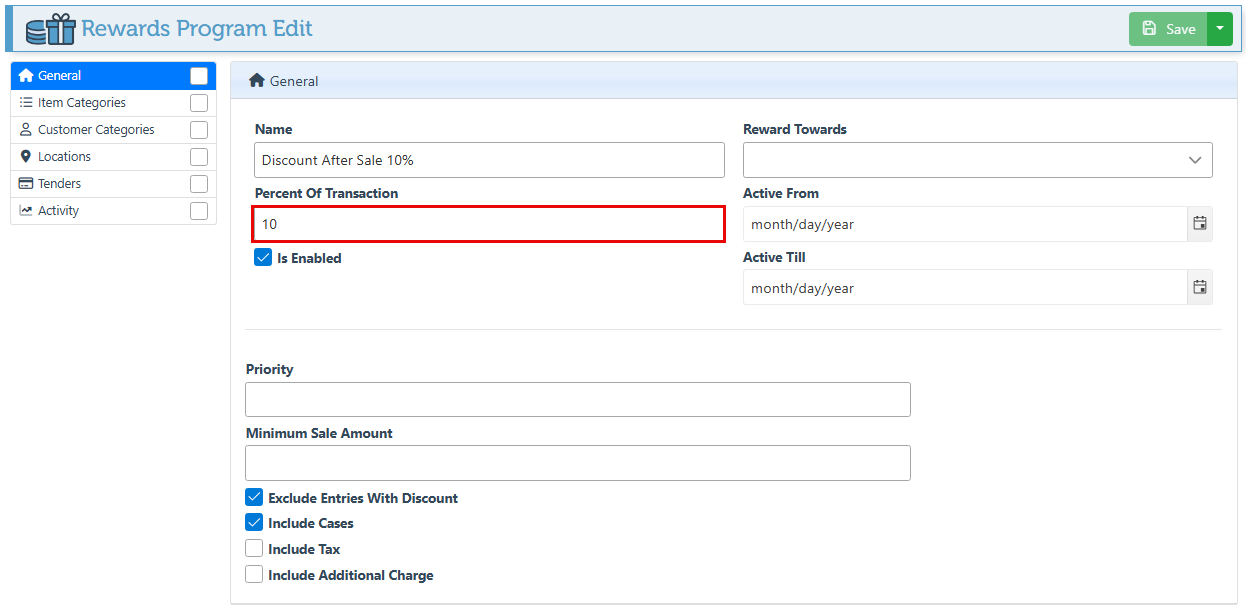Viewport: 1246px width, 608px height.
Task: Enable the Include Tax checkbox
Action: pos(254,549)
